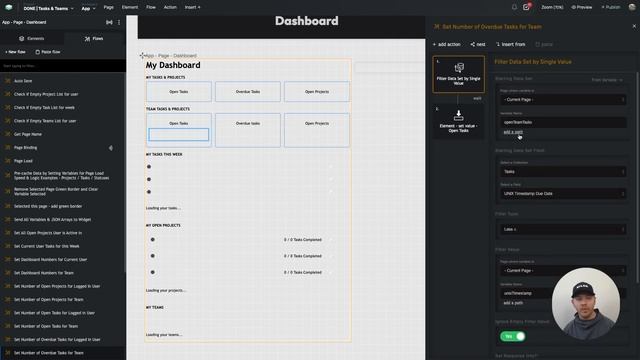
Task: Open the App dropdown in top bar
Action: pyautogui.click(x=88, y=8)
